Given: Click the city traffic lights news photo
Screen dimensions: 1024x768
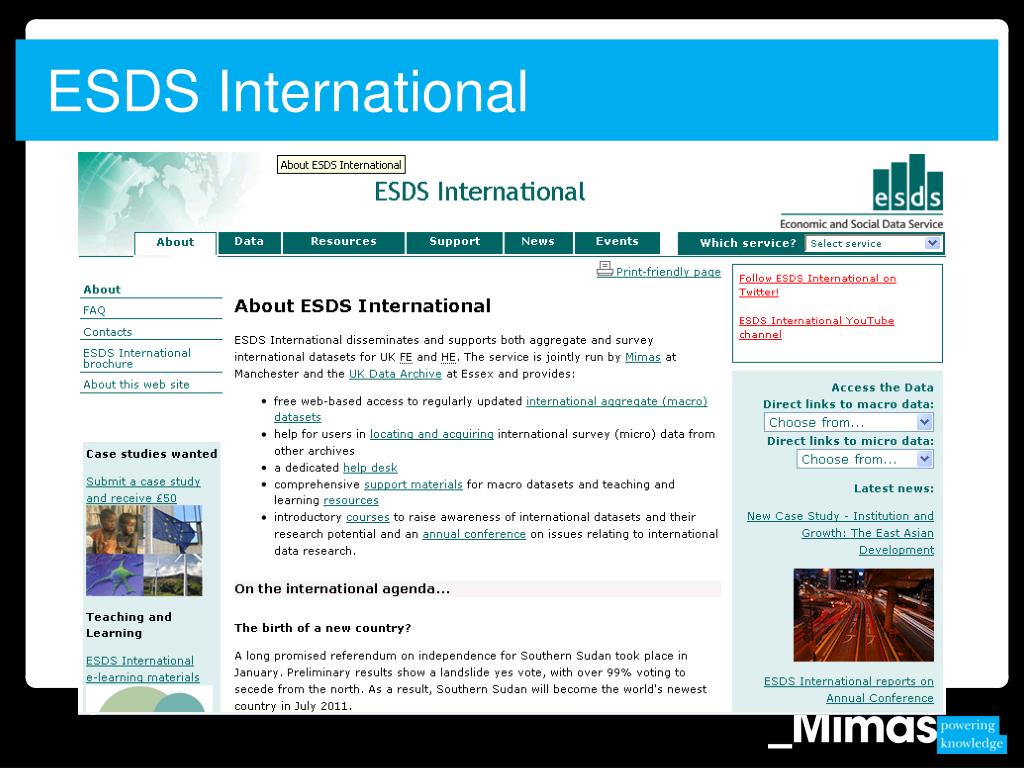Looking at the screenshot, I should (x=863, y=615).
